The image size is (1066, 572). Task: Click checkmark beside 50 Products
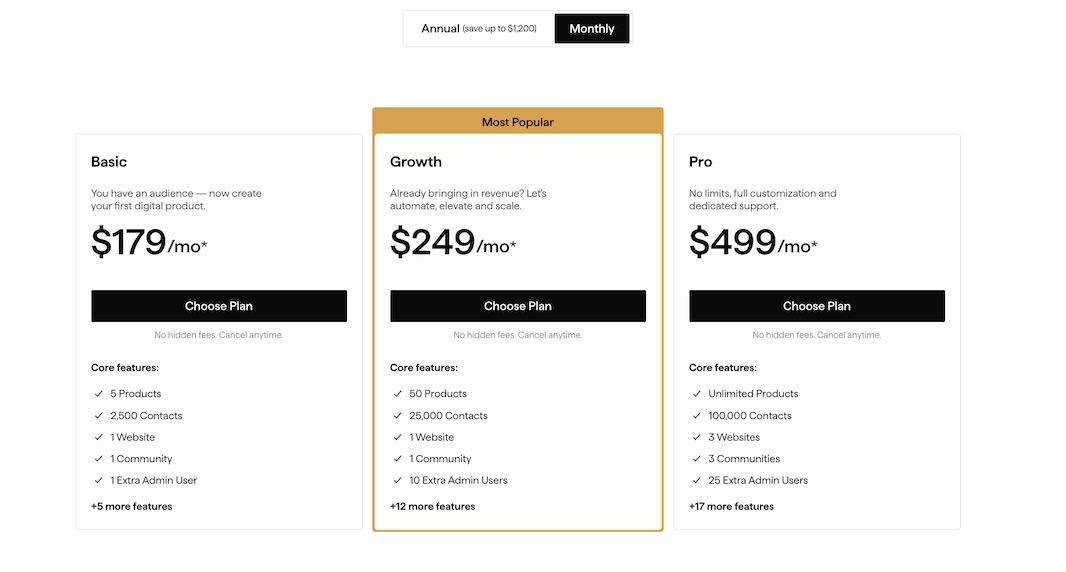coord(398,394)
